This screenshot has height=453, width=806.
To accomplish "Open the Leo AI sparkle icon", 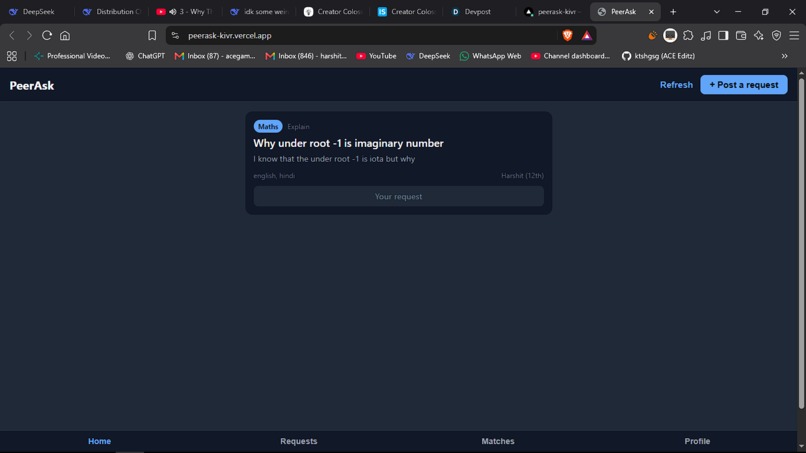I will point(759,35).
